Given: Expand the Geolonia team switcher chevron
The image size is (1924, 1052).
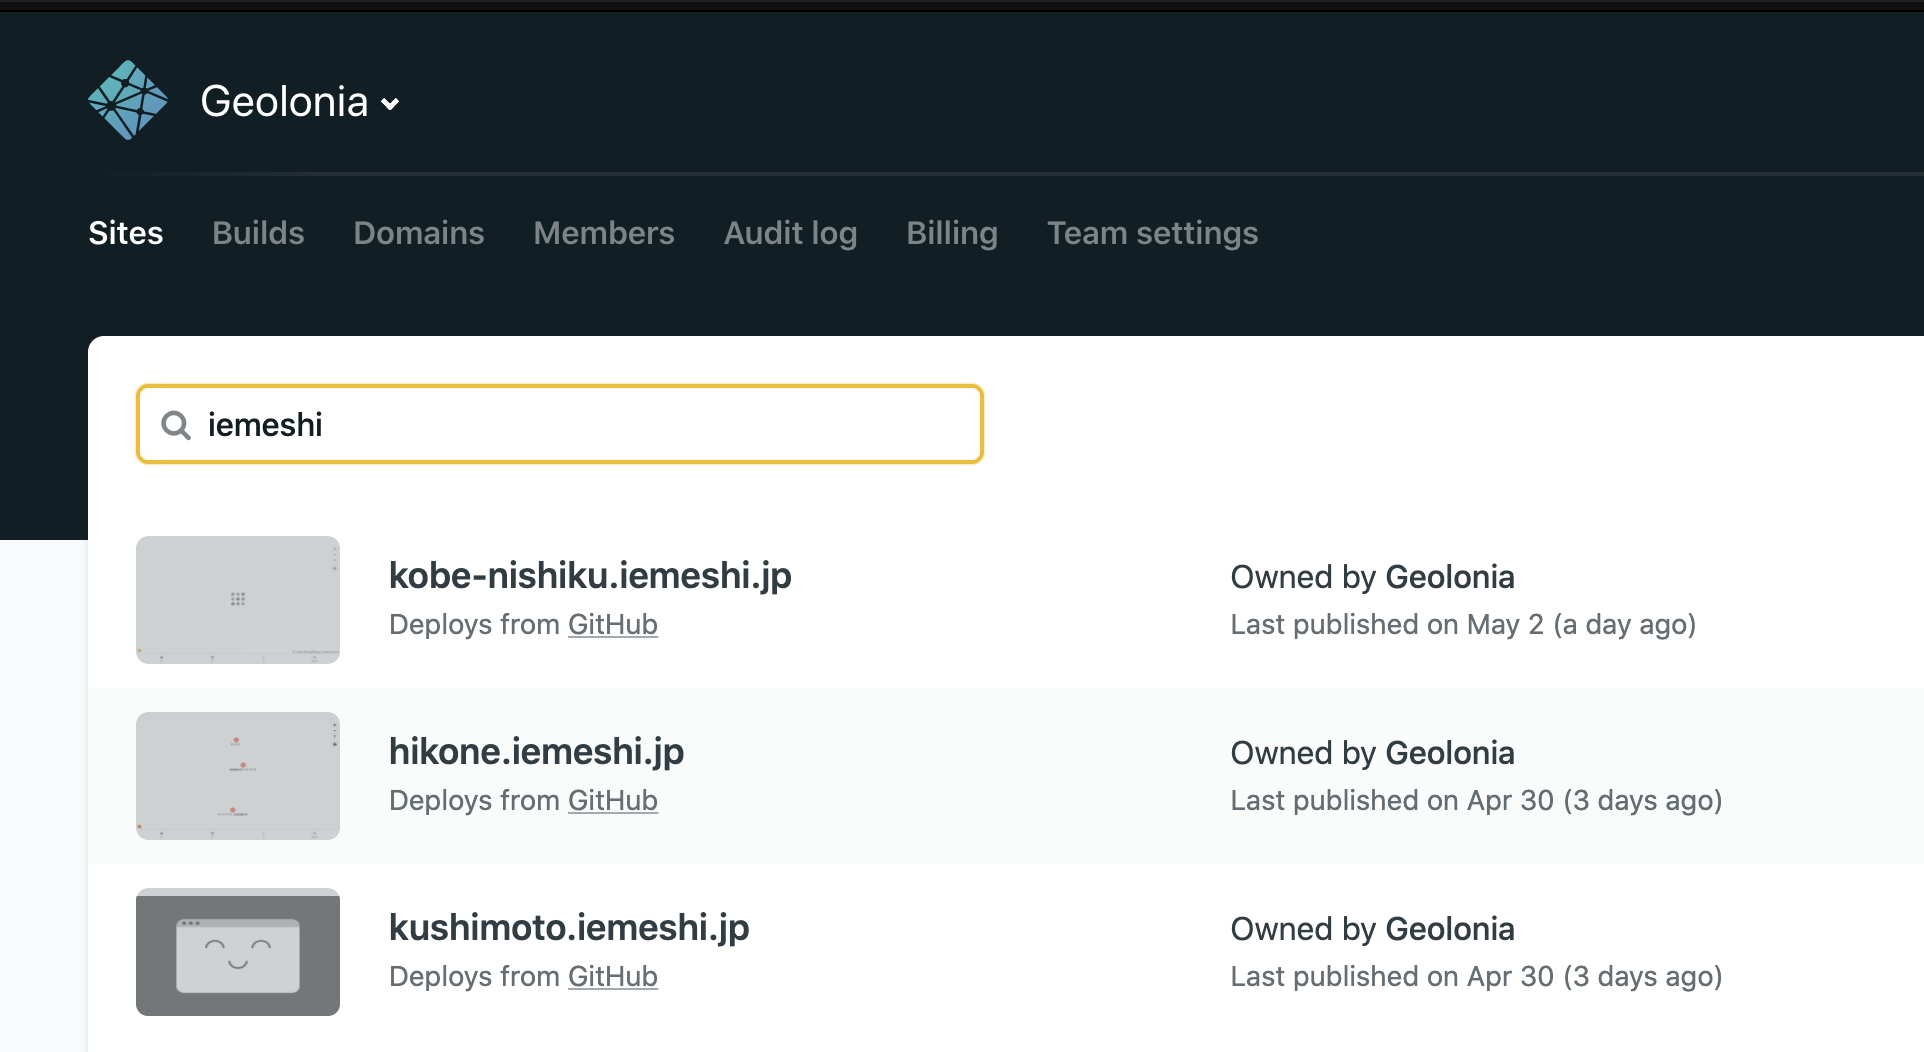Looking at the screenshot, I should (391, 104).
